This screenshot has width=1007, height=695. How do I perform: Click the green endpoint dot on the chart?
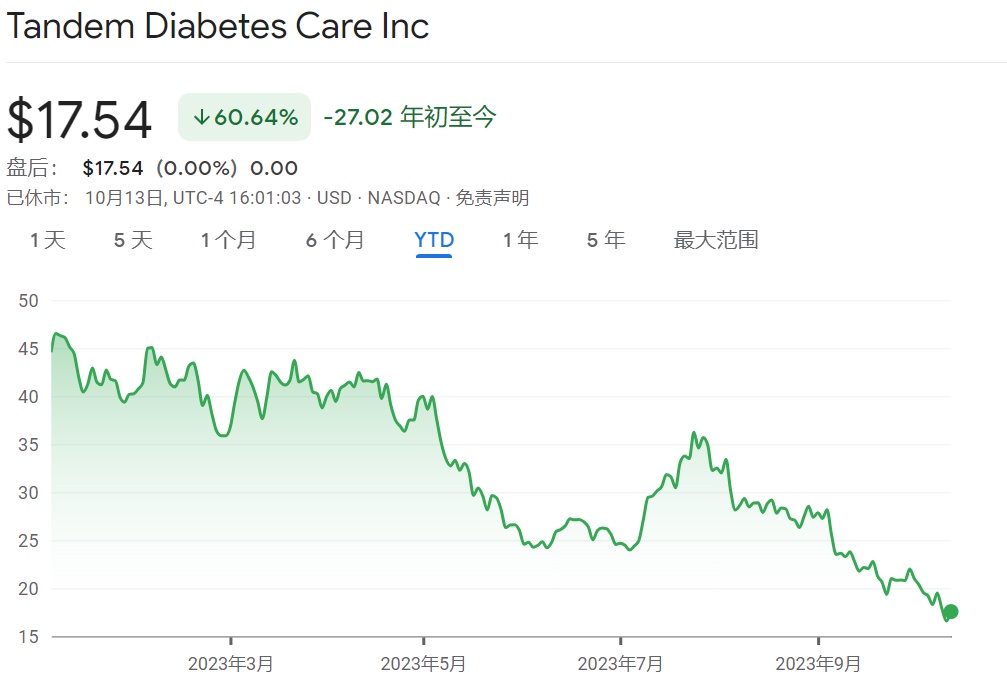(x=951, y=611)
